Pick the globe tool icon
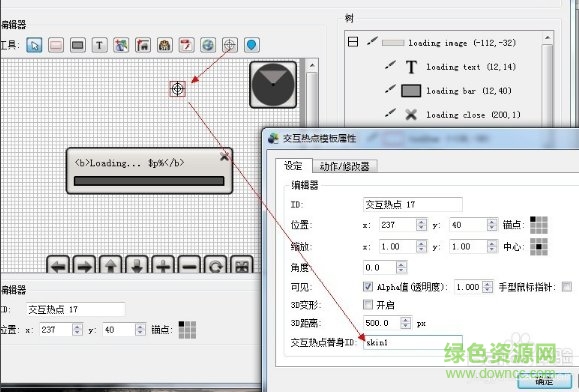579x392 pixels. 208,45
